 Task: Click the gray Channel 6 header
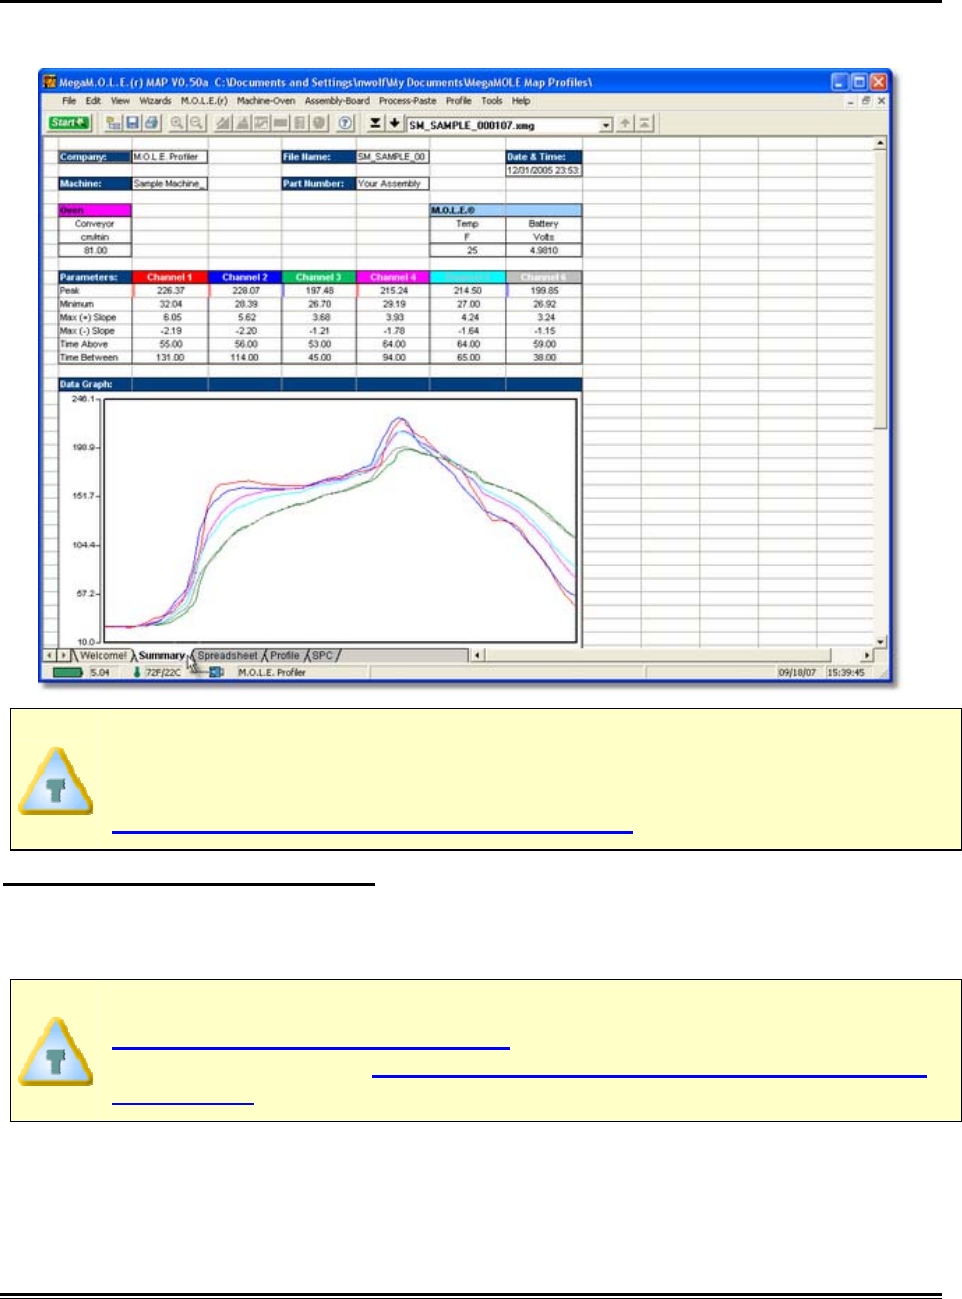pos(544,277)
